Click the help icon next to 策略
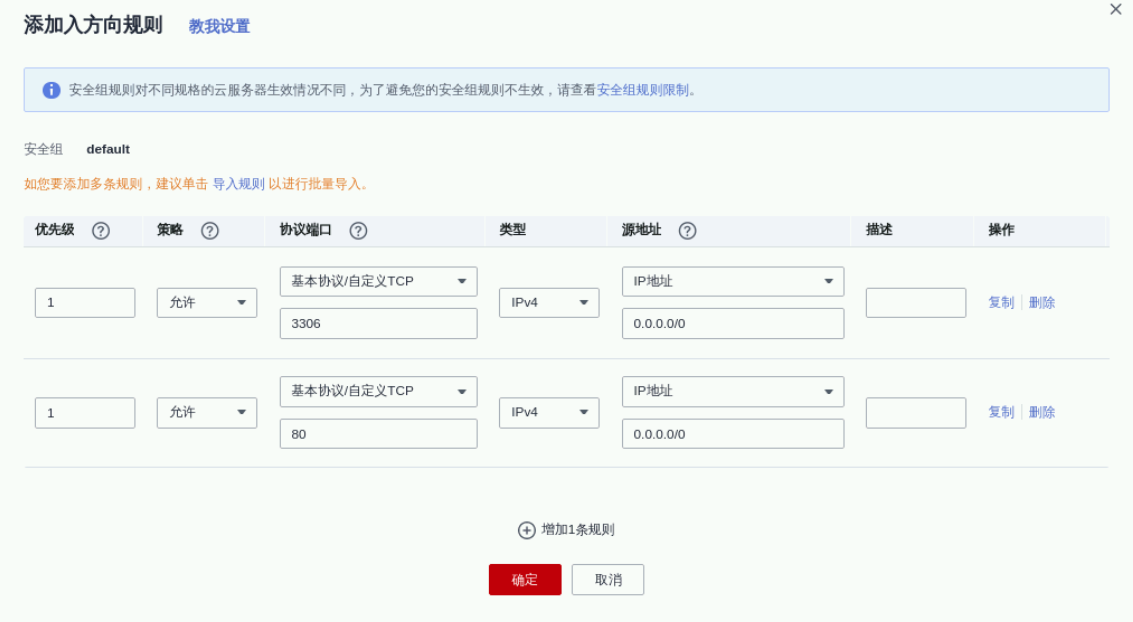This screenshot has height=622, width=1133. (210, 231)
